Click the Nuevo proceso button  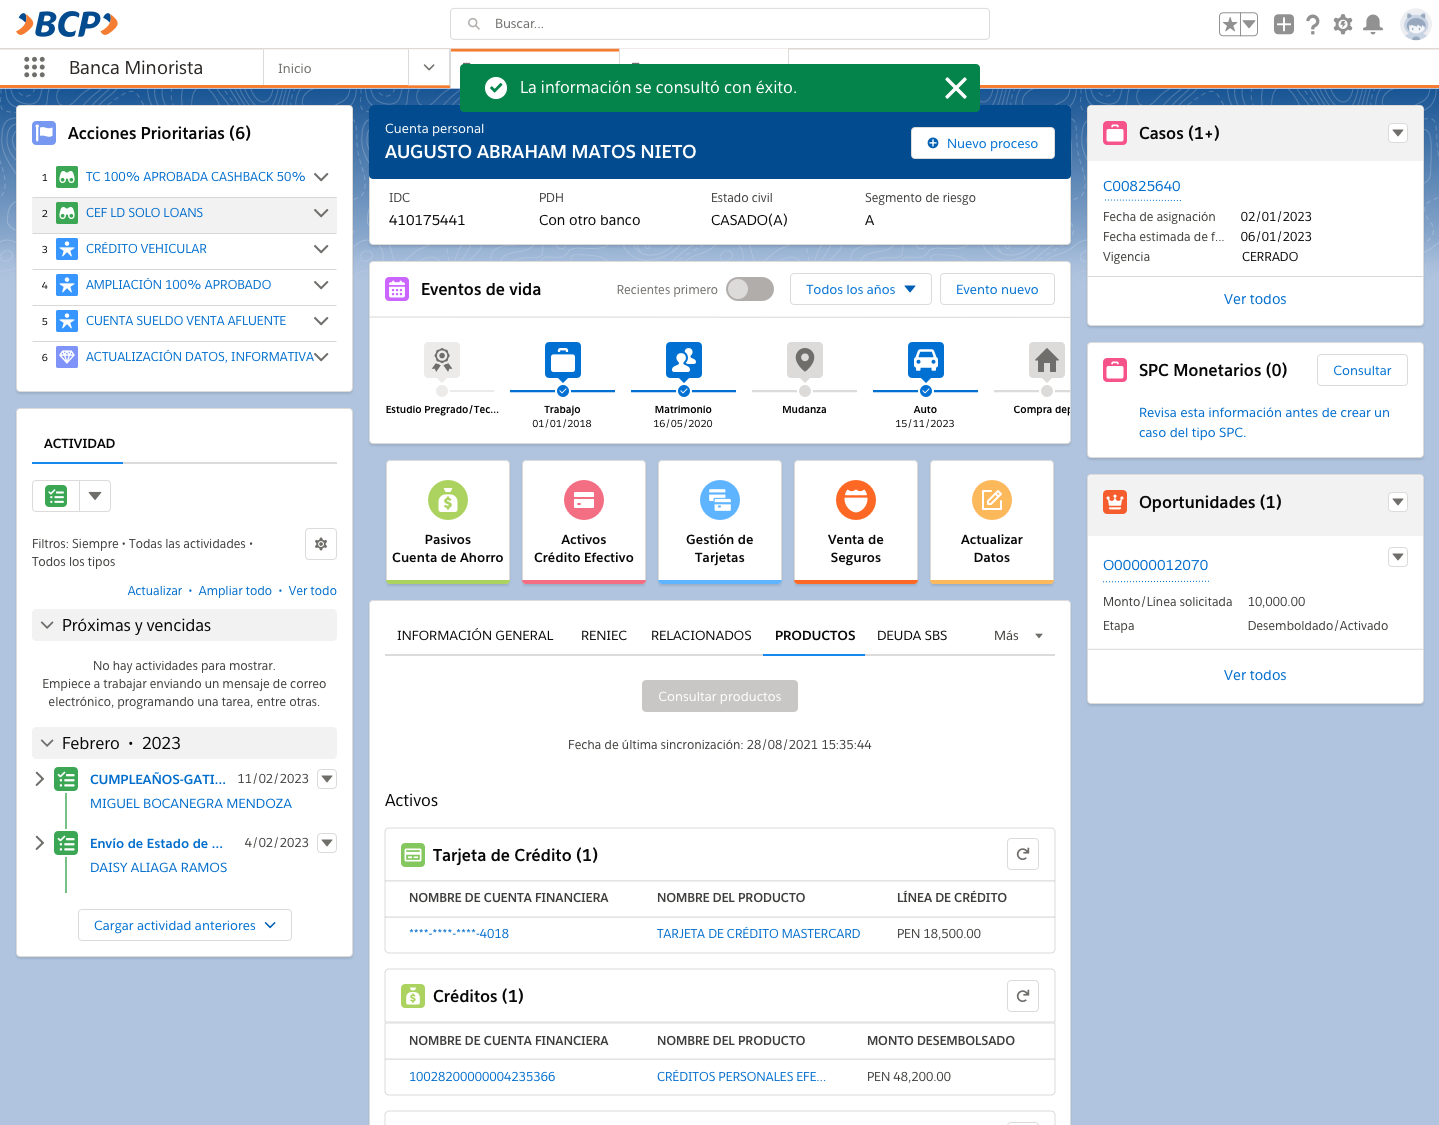(x=983, y=143)
